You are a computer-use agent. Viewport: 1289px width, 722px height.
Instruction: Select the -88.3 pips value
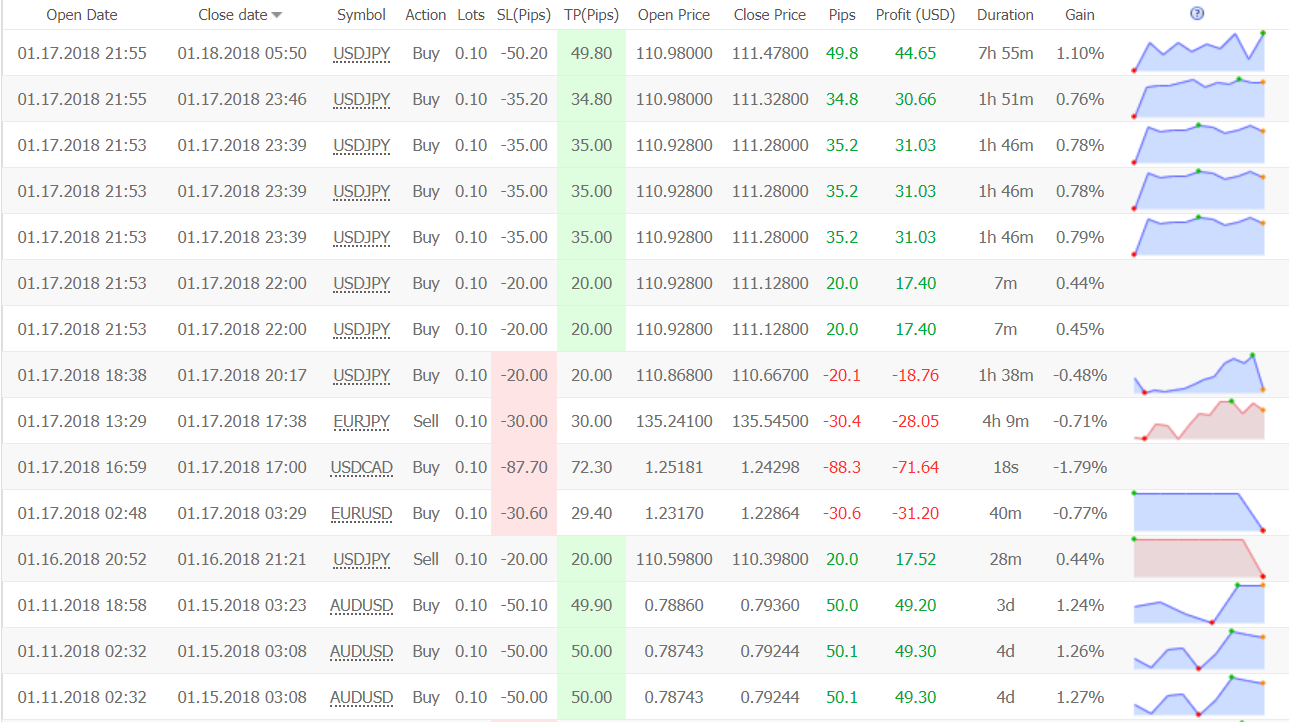click(842, 468)
